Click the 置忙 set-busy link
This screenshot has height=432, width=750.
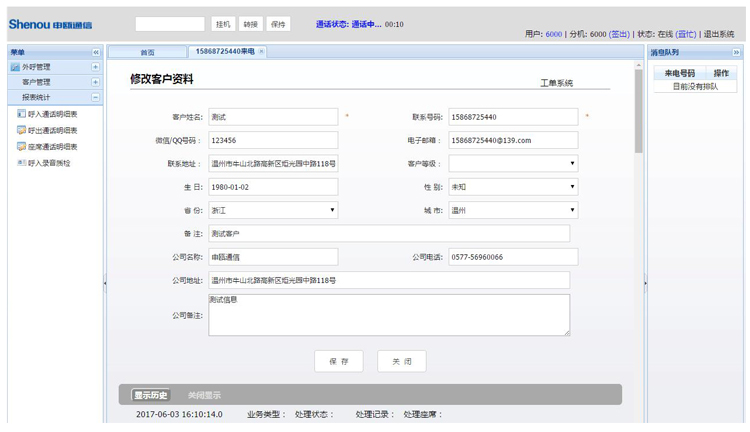point(686,34)
